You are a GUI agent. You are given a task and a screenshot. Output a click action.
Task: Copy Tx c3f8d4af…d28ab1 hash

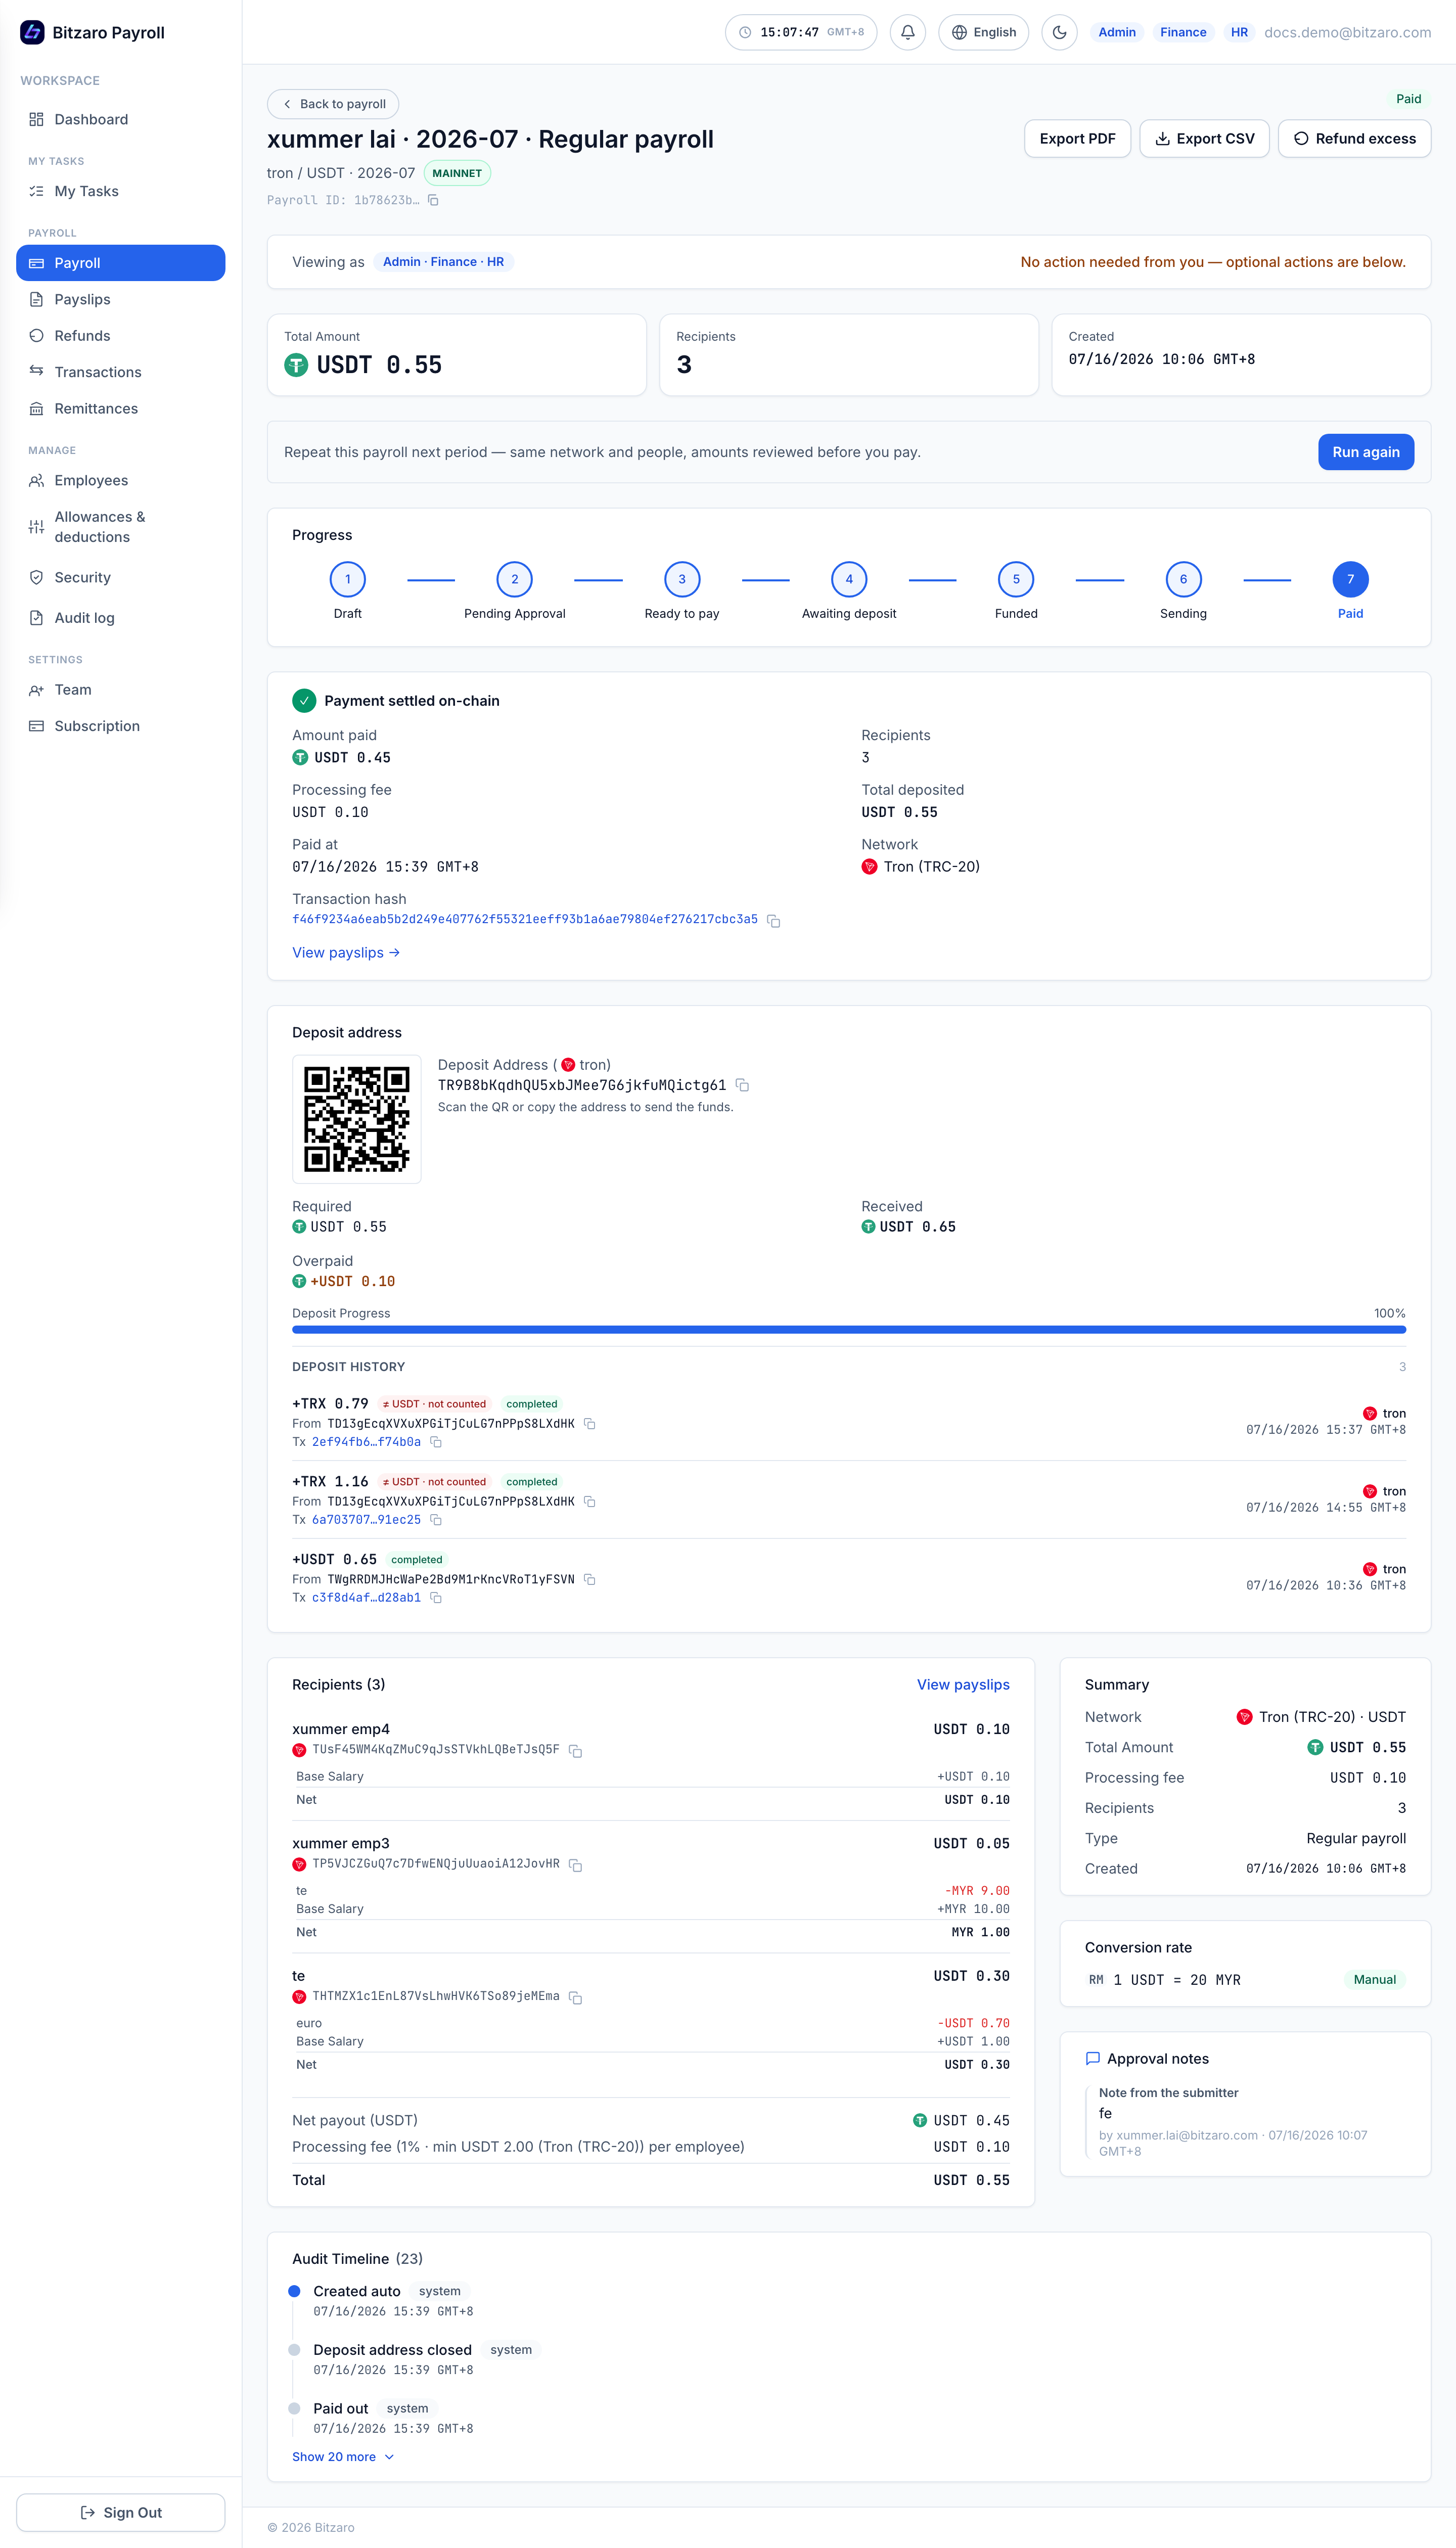[436, 1598]
